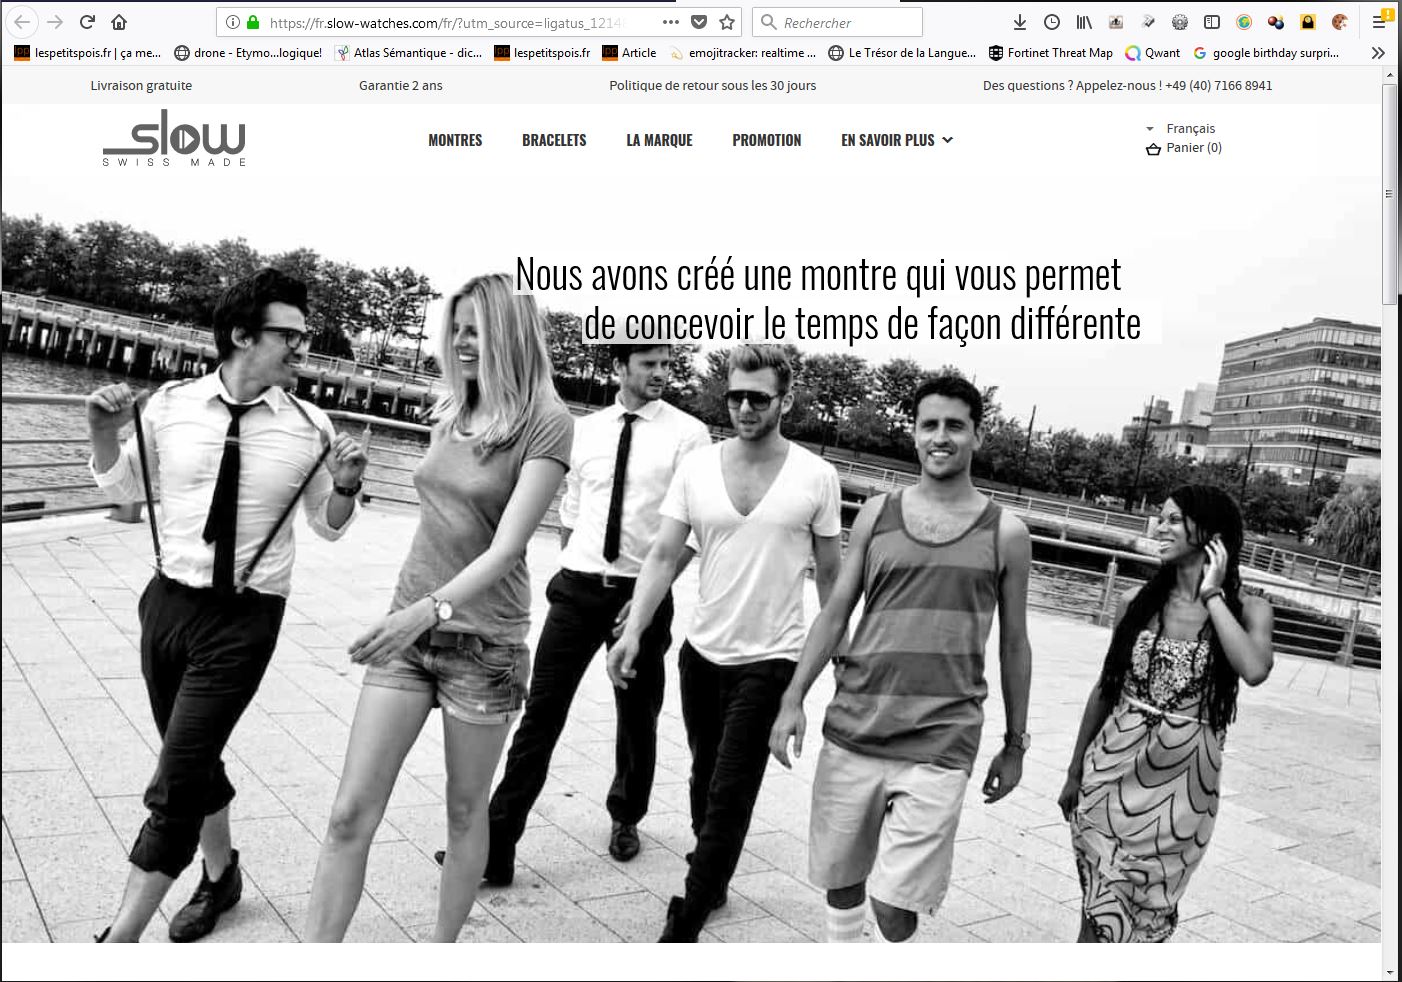Open the Atlas Sémantique bookmark
Viewport: 1402px width, 982px height.
coord(409,53)
